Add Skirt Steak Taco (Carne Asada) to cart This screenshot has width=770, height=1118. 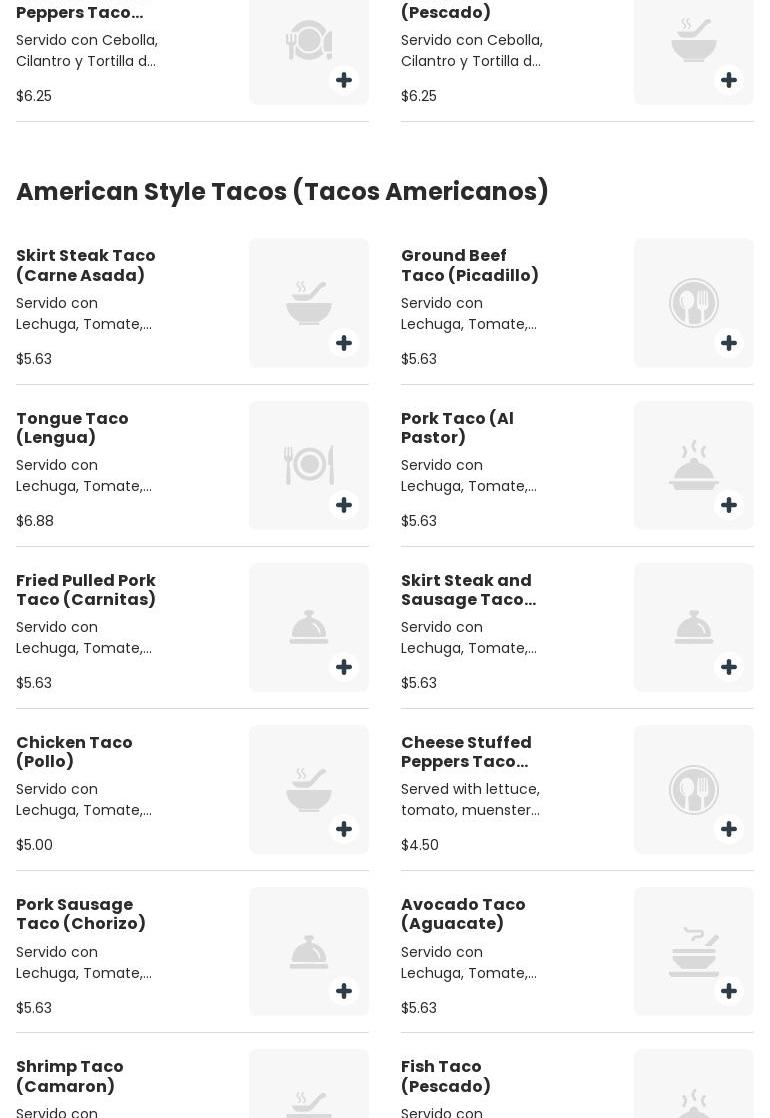[344, 343]
